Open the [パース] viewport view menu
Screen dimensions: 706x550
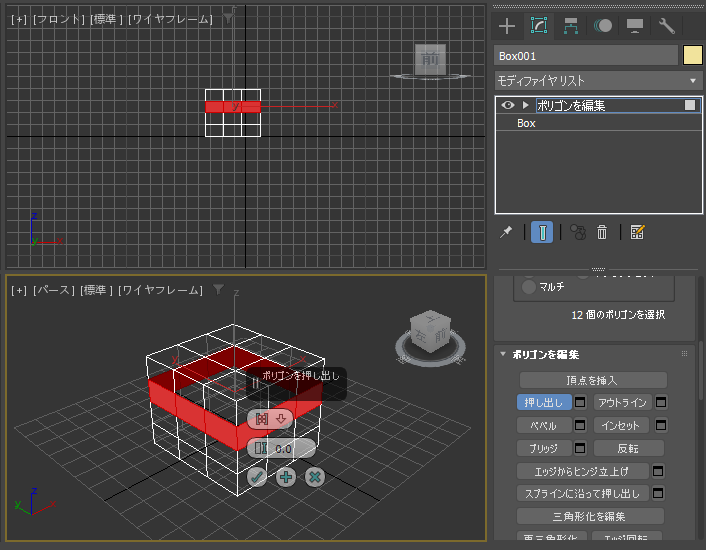click(x=54, y=290)
